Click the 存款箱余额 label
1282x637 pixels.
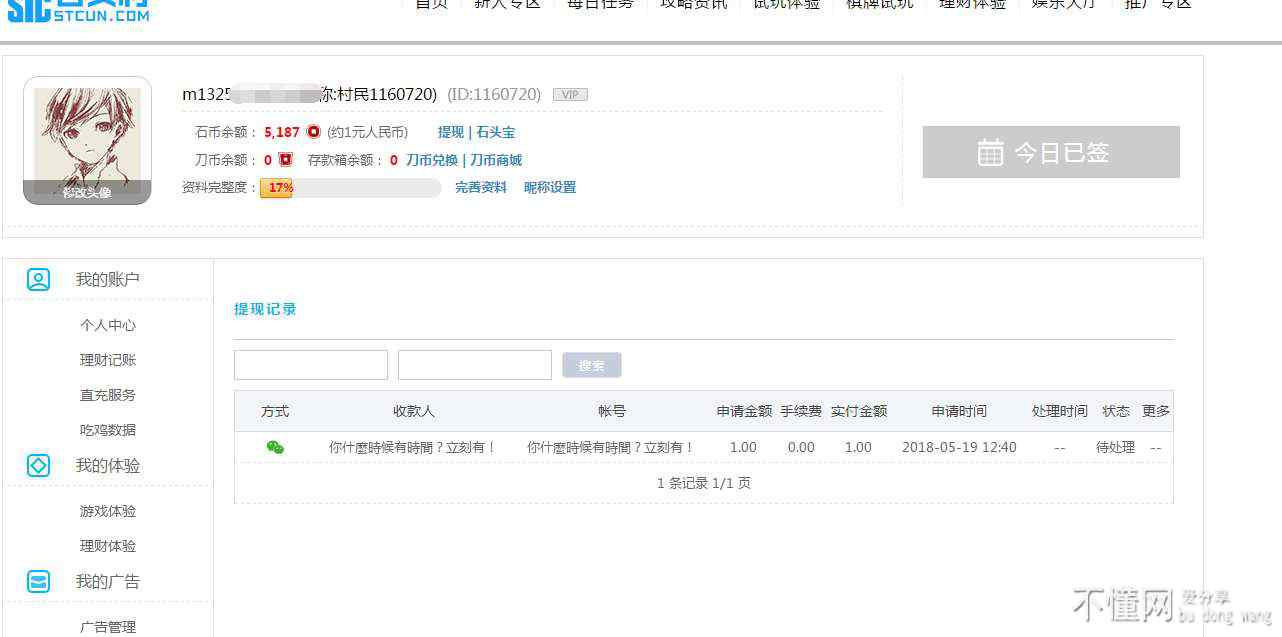pyautogui.click(x=344, y=160)
